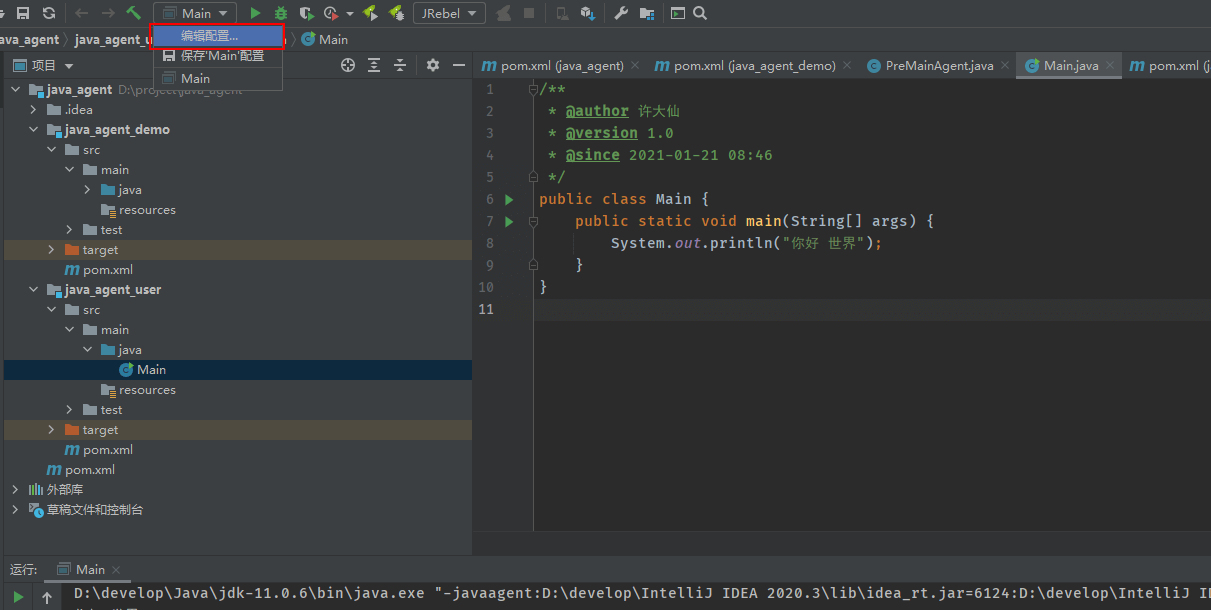
Task: Run Main with coverage shield icon
Action: pos(307,13)
